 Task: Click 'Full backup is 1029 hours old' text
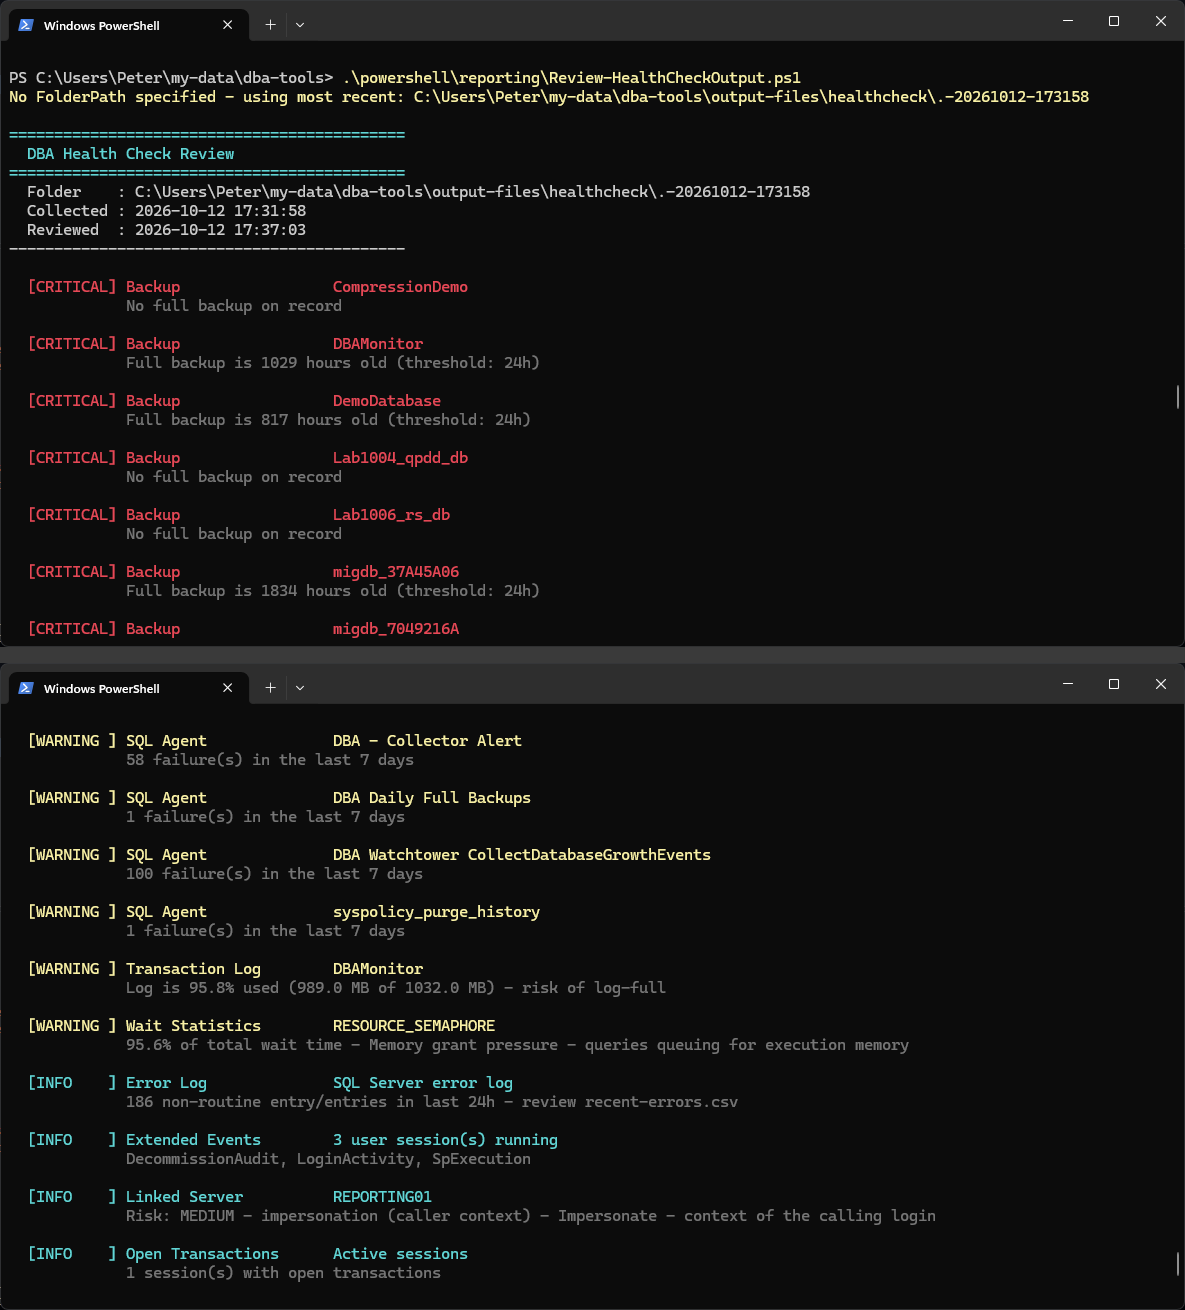click(x=332, y=363)
